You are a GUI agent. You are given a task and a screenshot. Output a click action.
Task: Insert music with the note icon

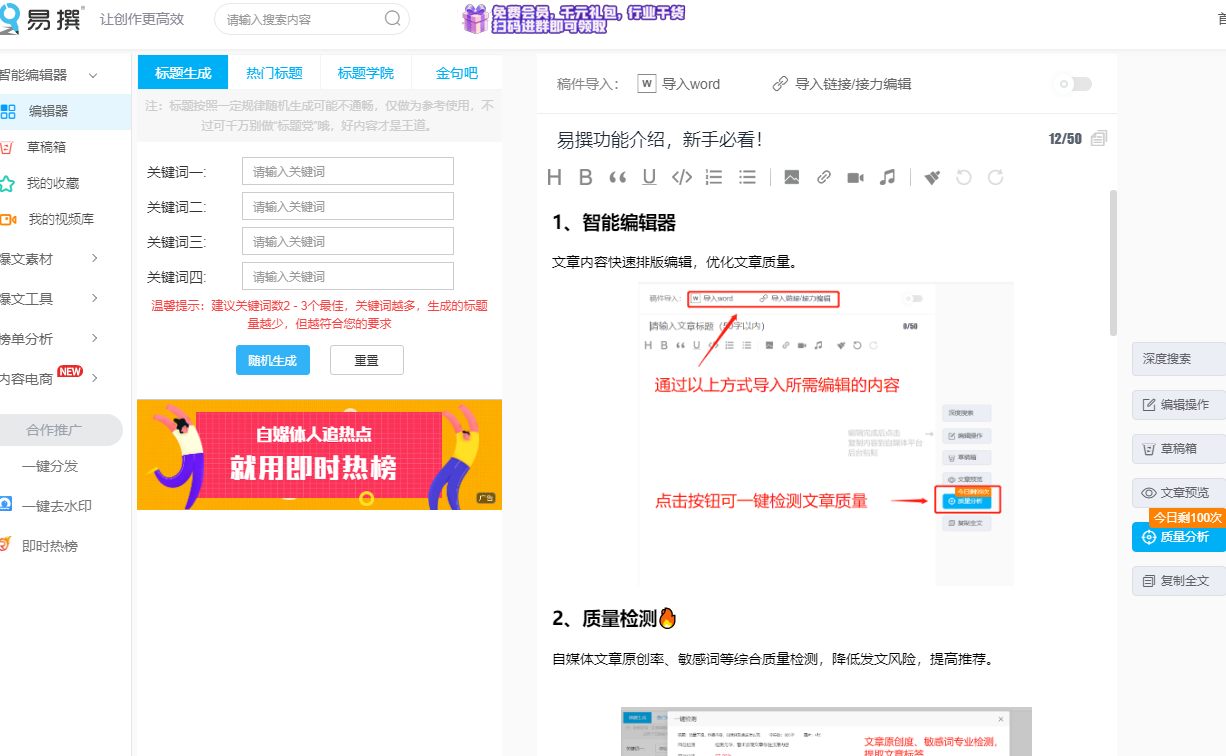tap(887, 177)
